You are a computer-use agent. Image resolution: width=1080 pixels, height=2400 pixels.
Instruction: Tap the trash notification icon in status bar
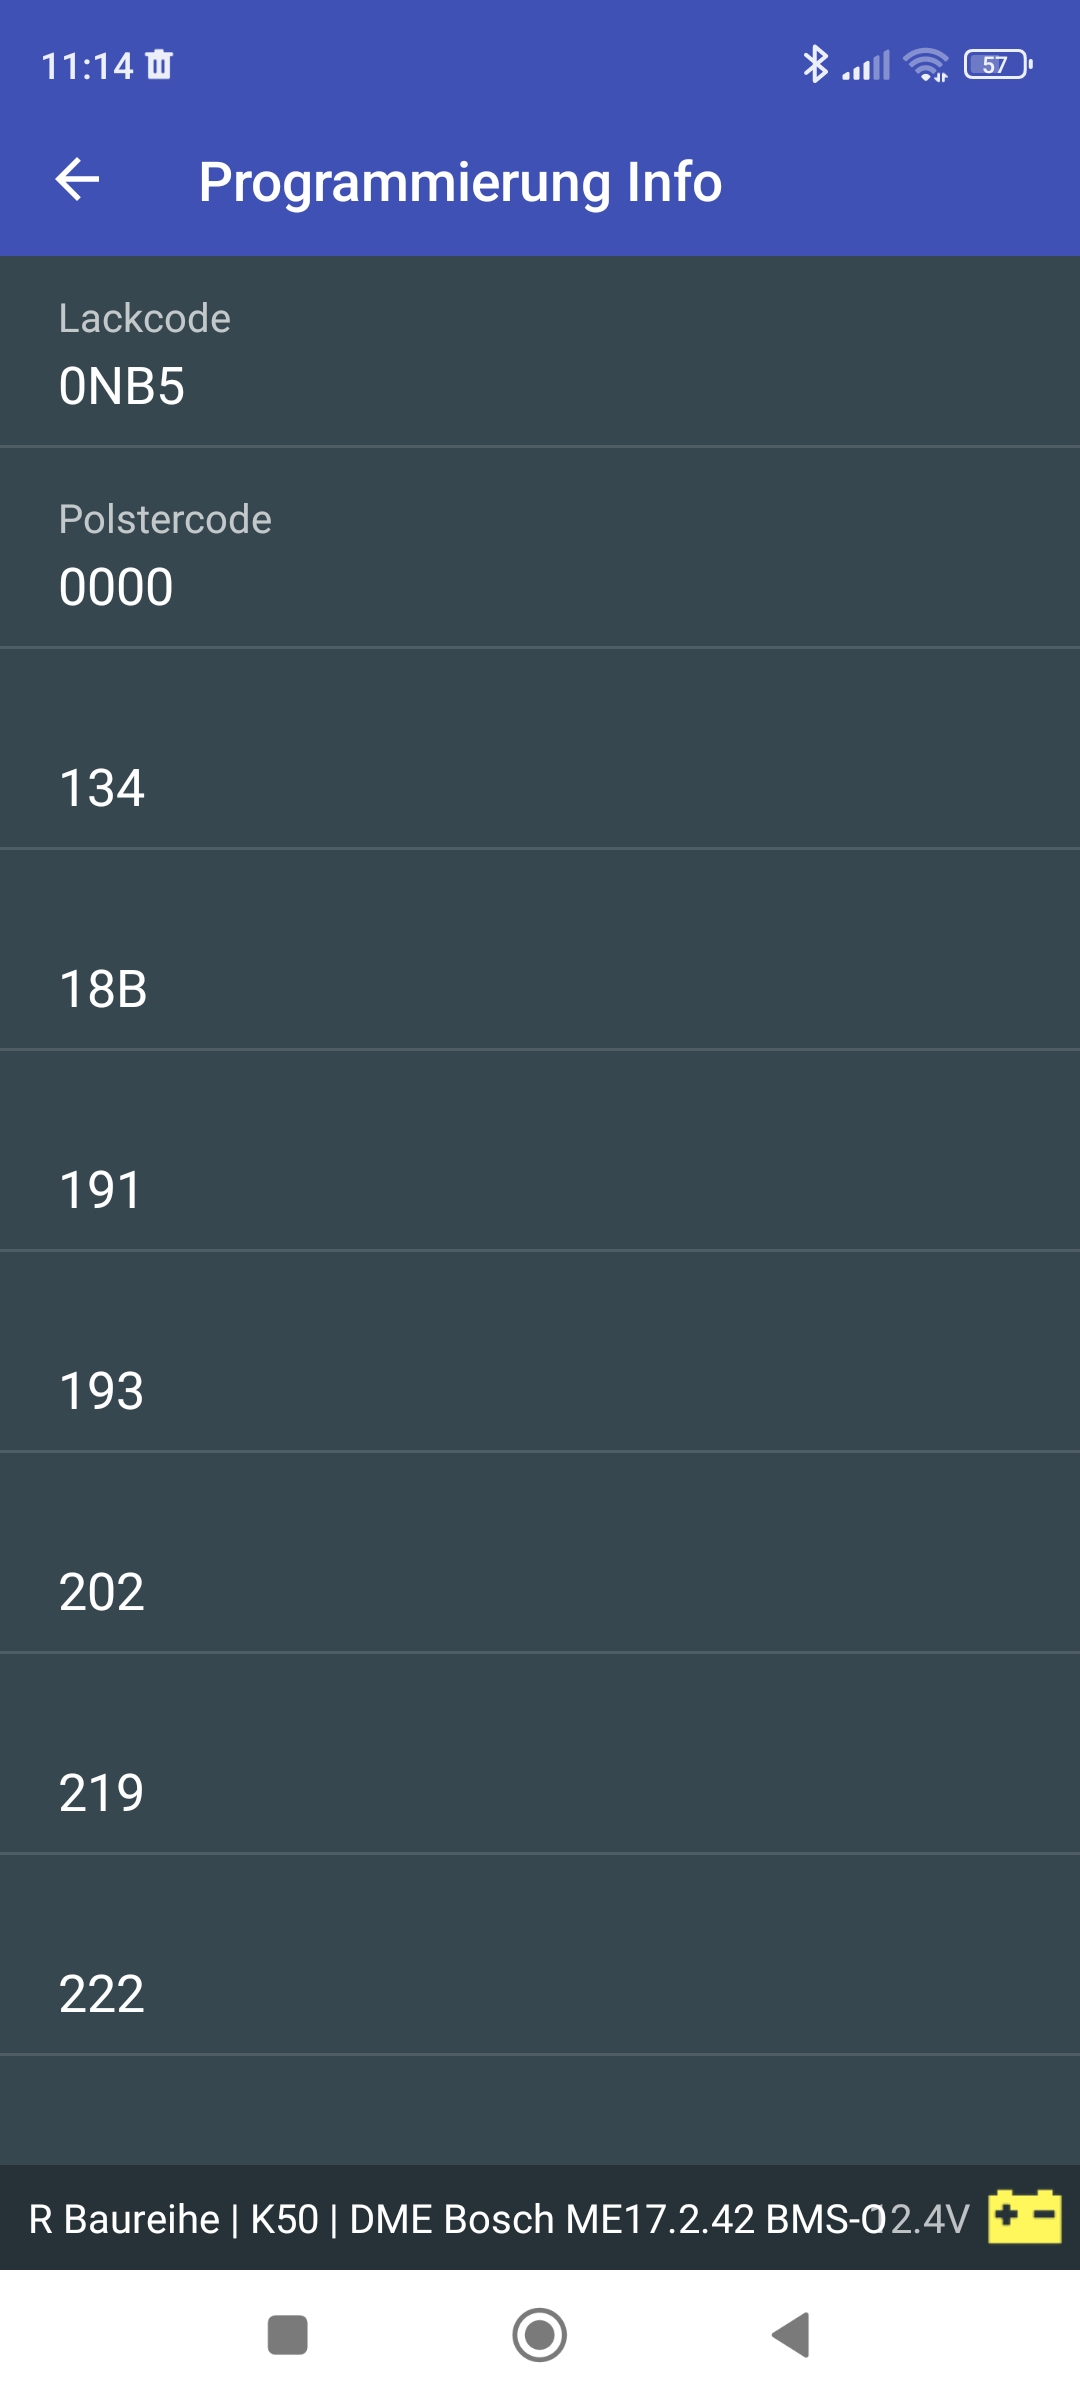click(159, 65)
